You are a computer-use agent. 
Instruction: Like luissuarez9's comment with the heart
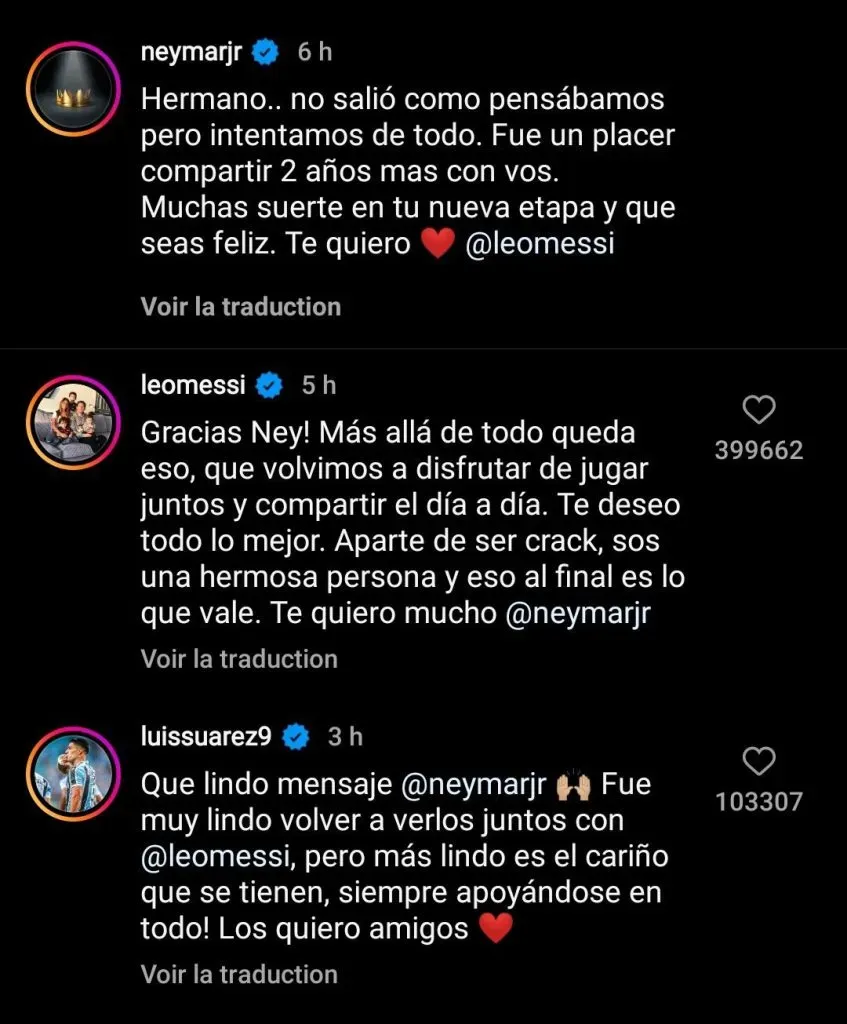pyautogui.click(x=760, y=761)
